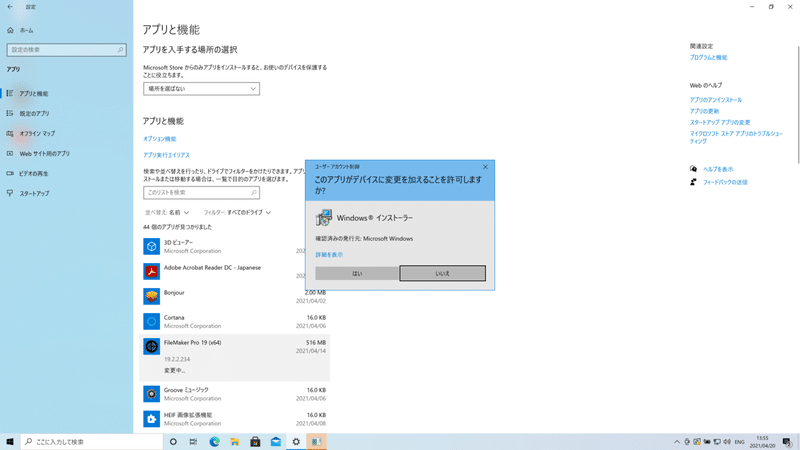Viewport: 800px width, 450px height.
Task: Switch to Settings gear on taskbar
Action: [296, 442]
